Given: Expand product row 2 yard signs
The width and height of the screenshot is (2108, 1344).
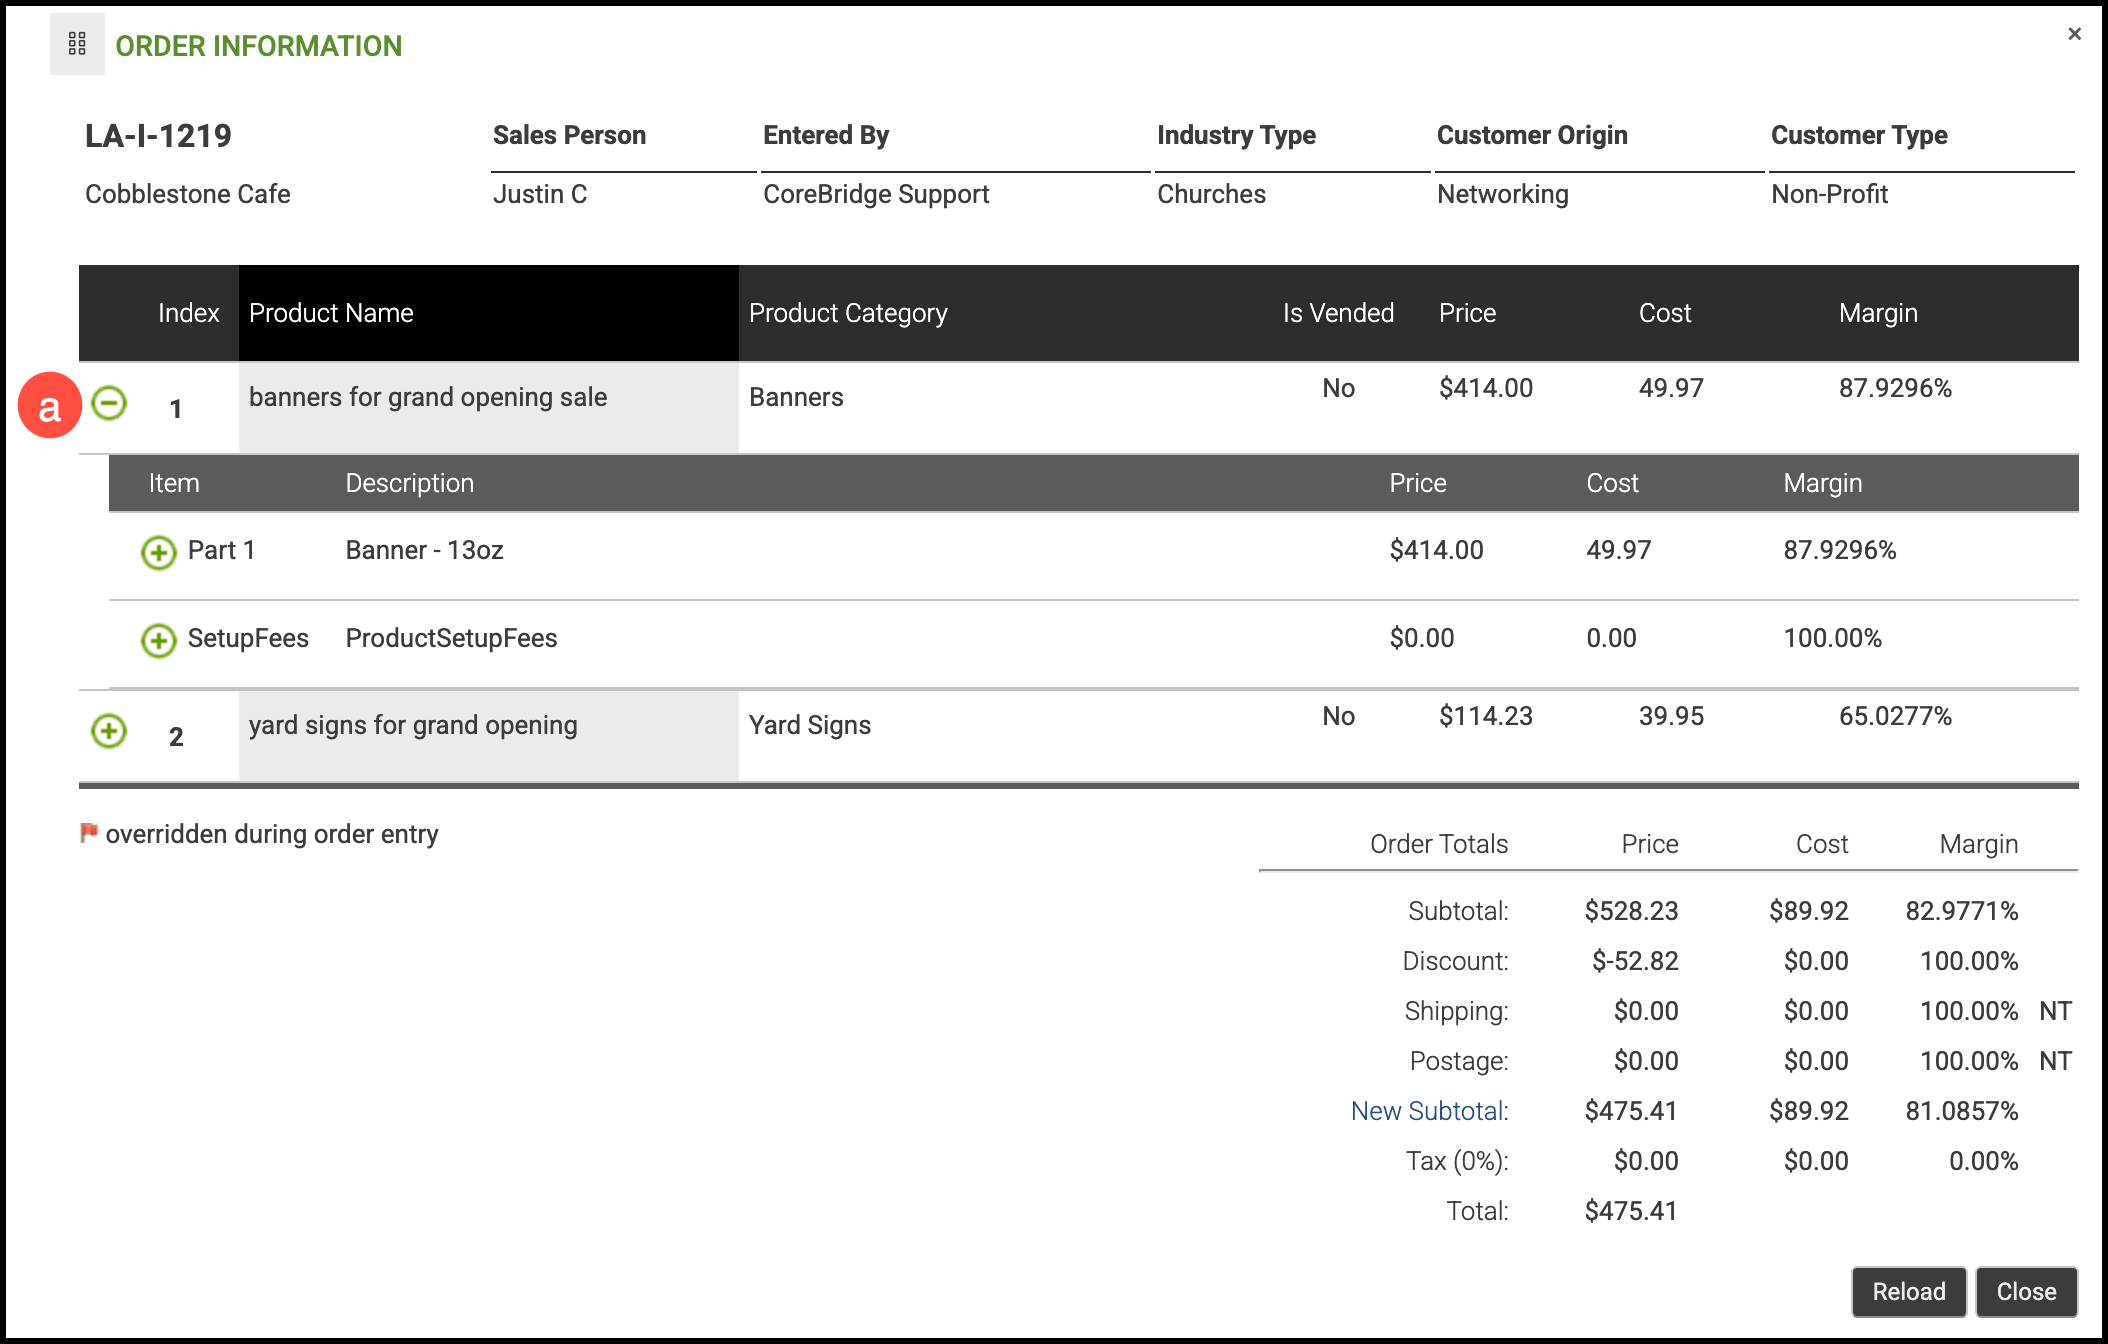Looking at the screenshot, I should click(109, 731).
